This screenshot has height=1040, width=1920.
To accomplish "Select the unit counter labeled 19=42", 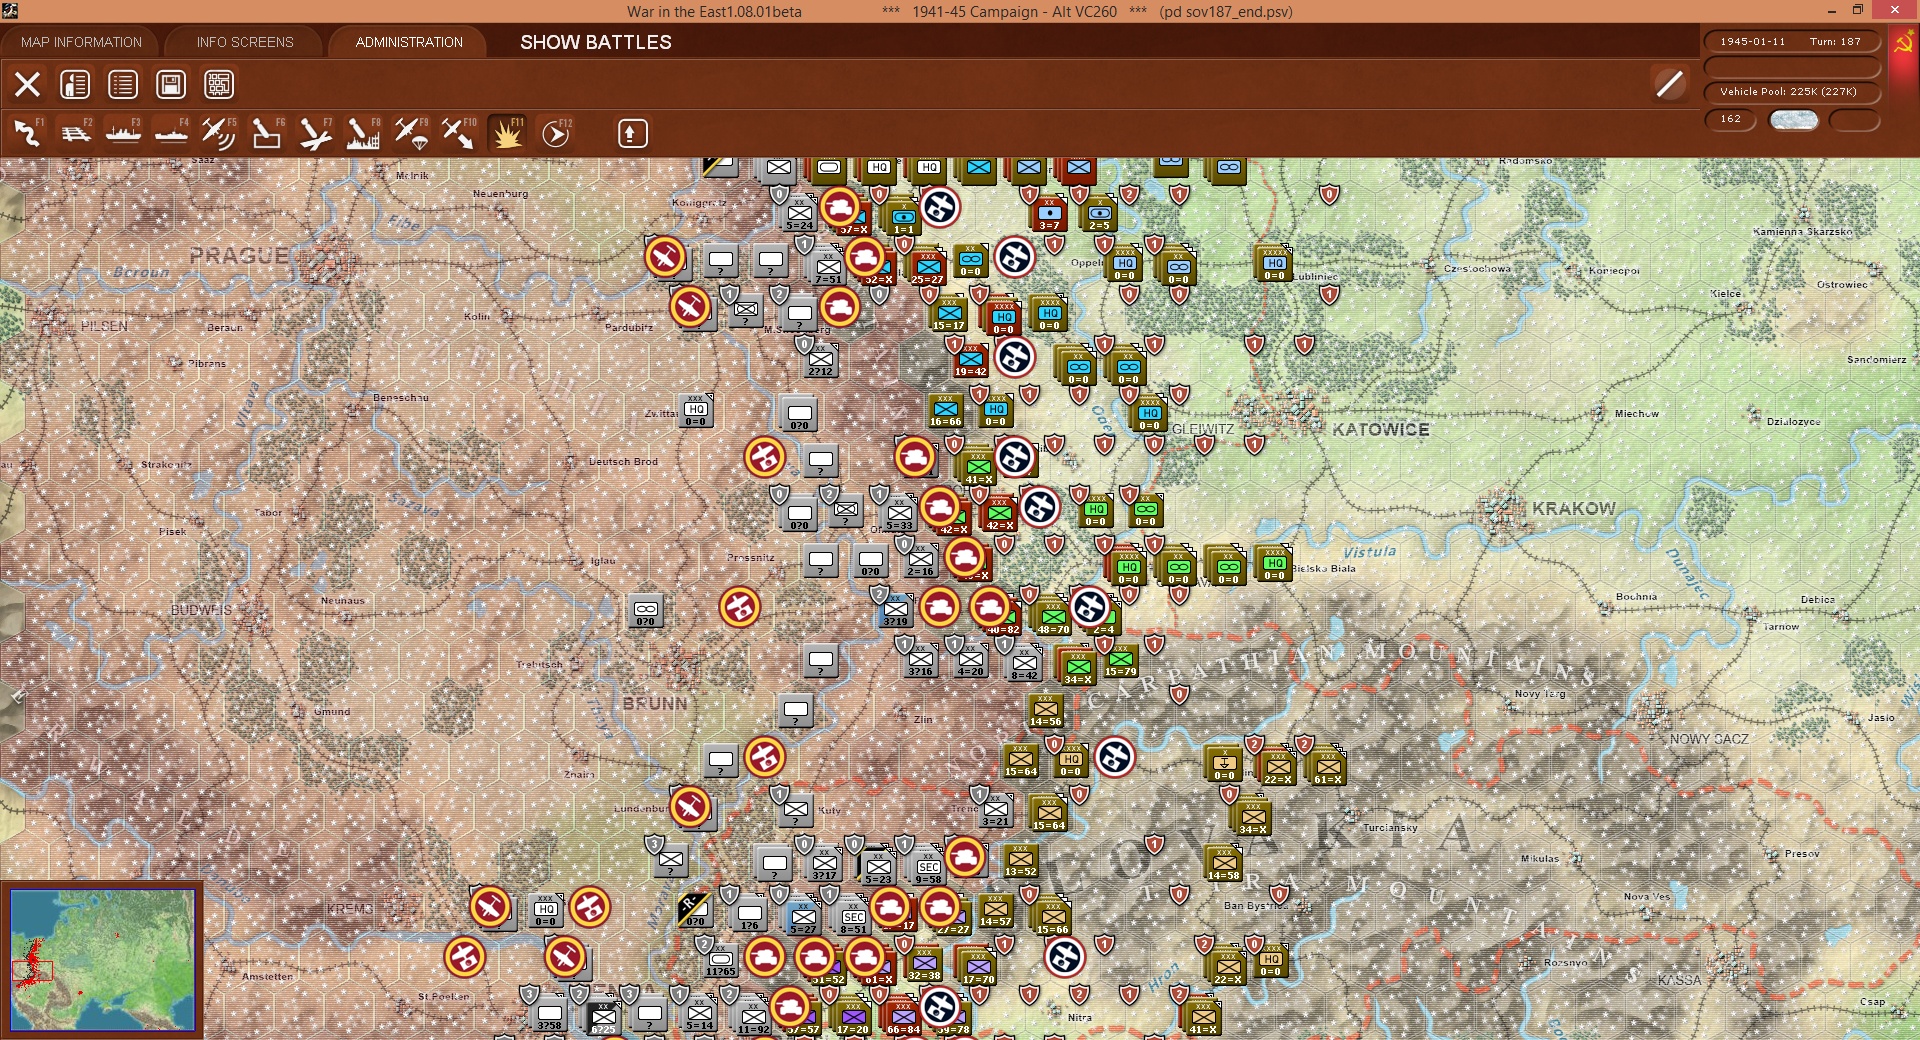I will tap(971, 360).
